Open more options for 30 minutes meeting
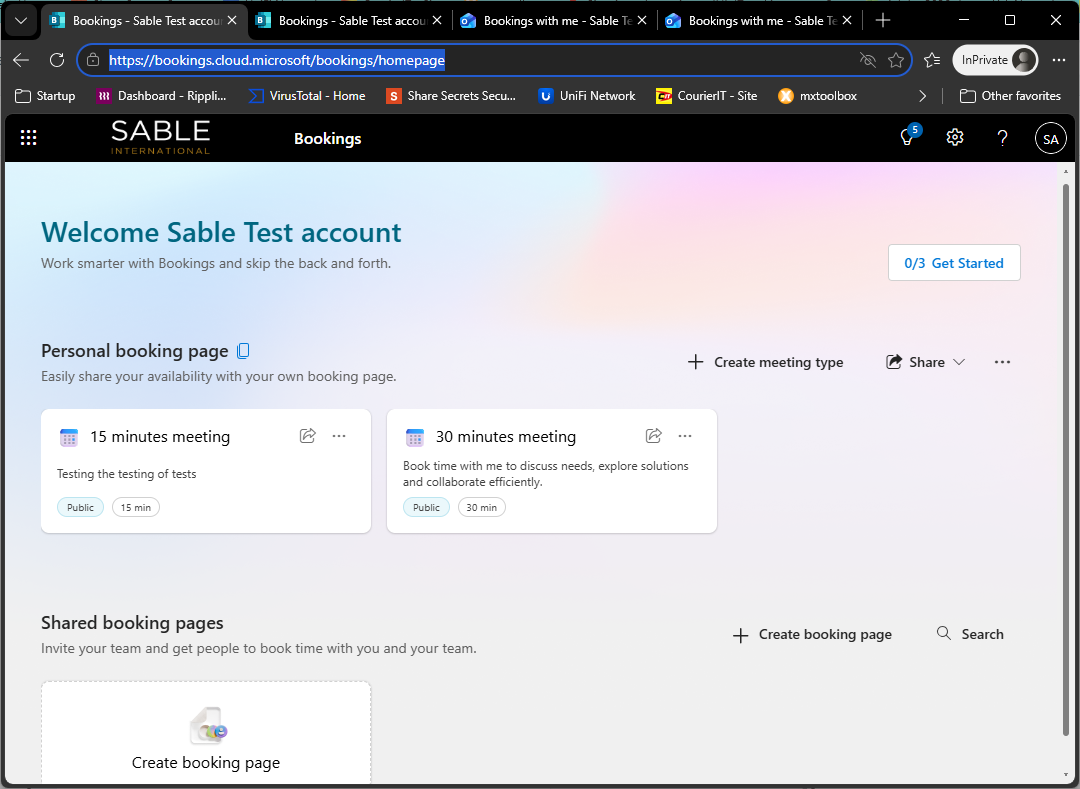This screenshot has height=789, width=1080. coord(685,436)
